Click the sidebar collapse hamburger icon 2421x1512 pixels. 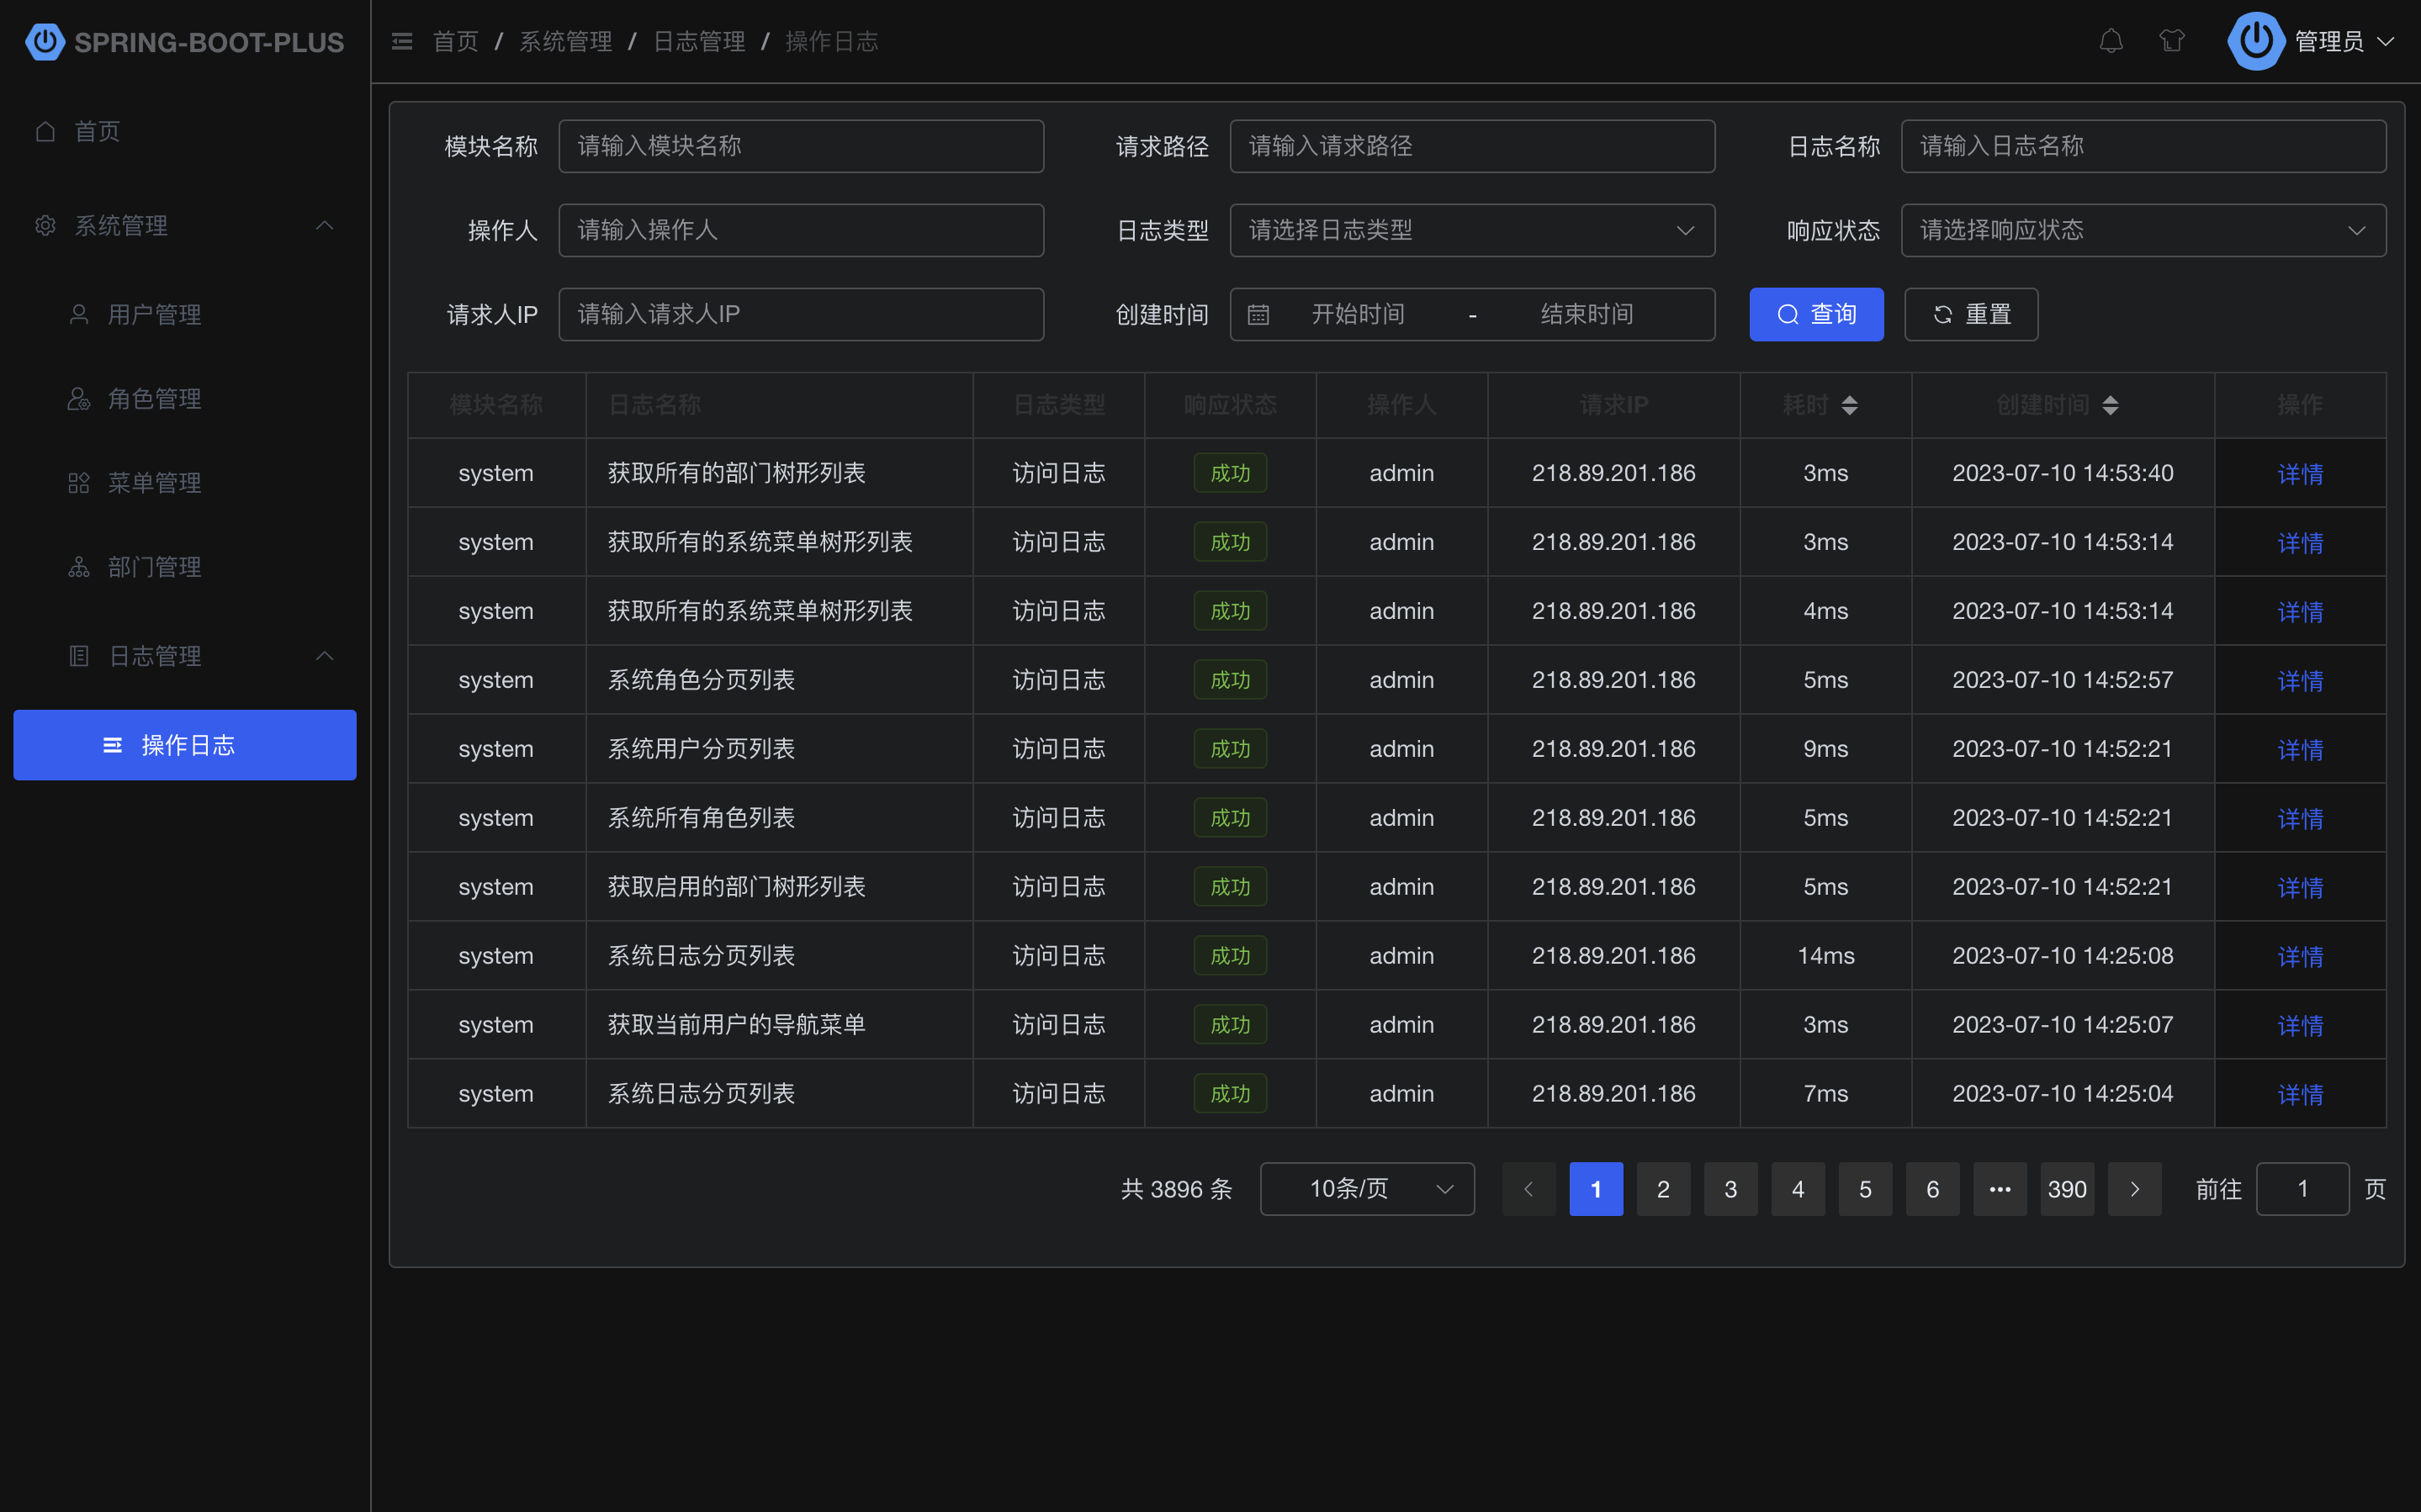tap(402, 41)
